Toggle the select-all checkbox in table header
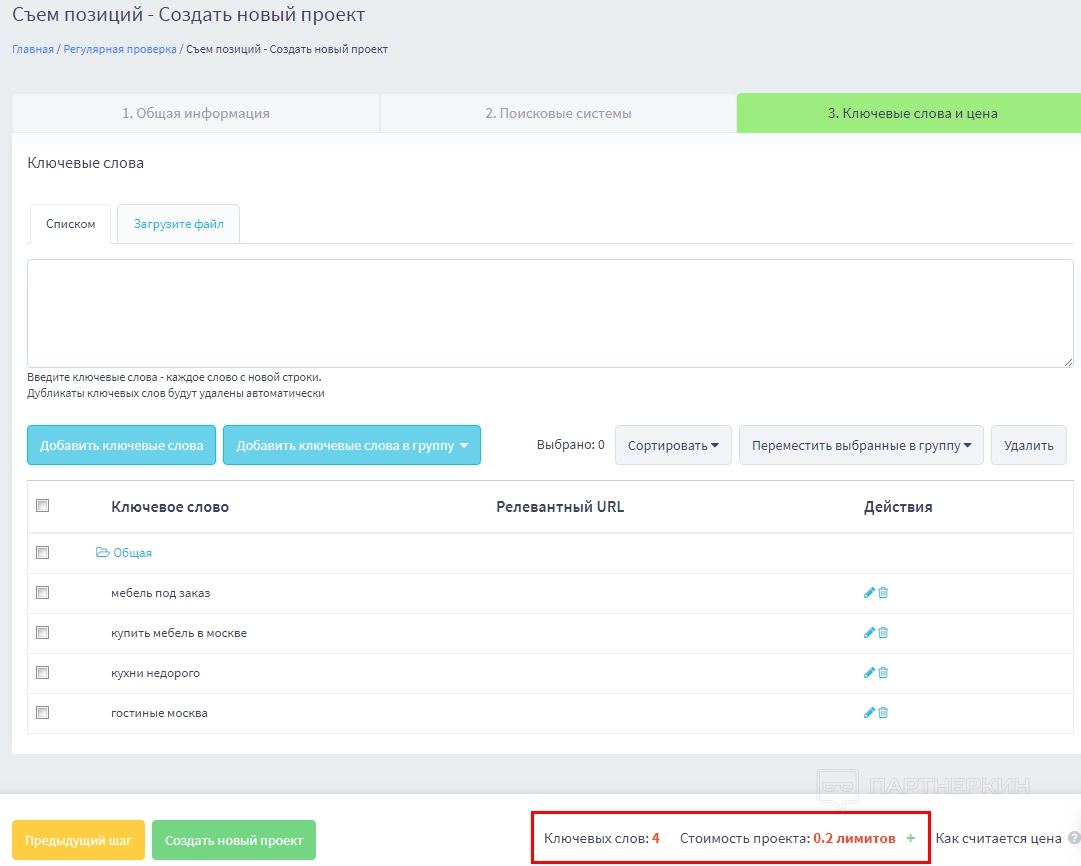Screen dimensions: 1081x866 (x=42, y=506)
